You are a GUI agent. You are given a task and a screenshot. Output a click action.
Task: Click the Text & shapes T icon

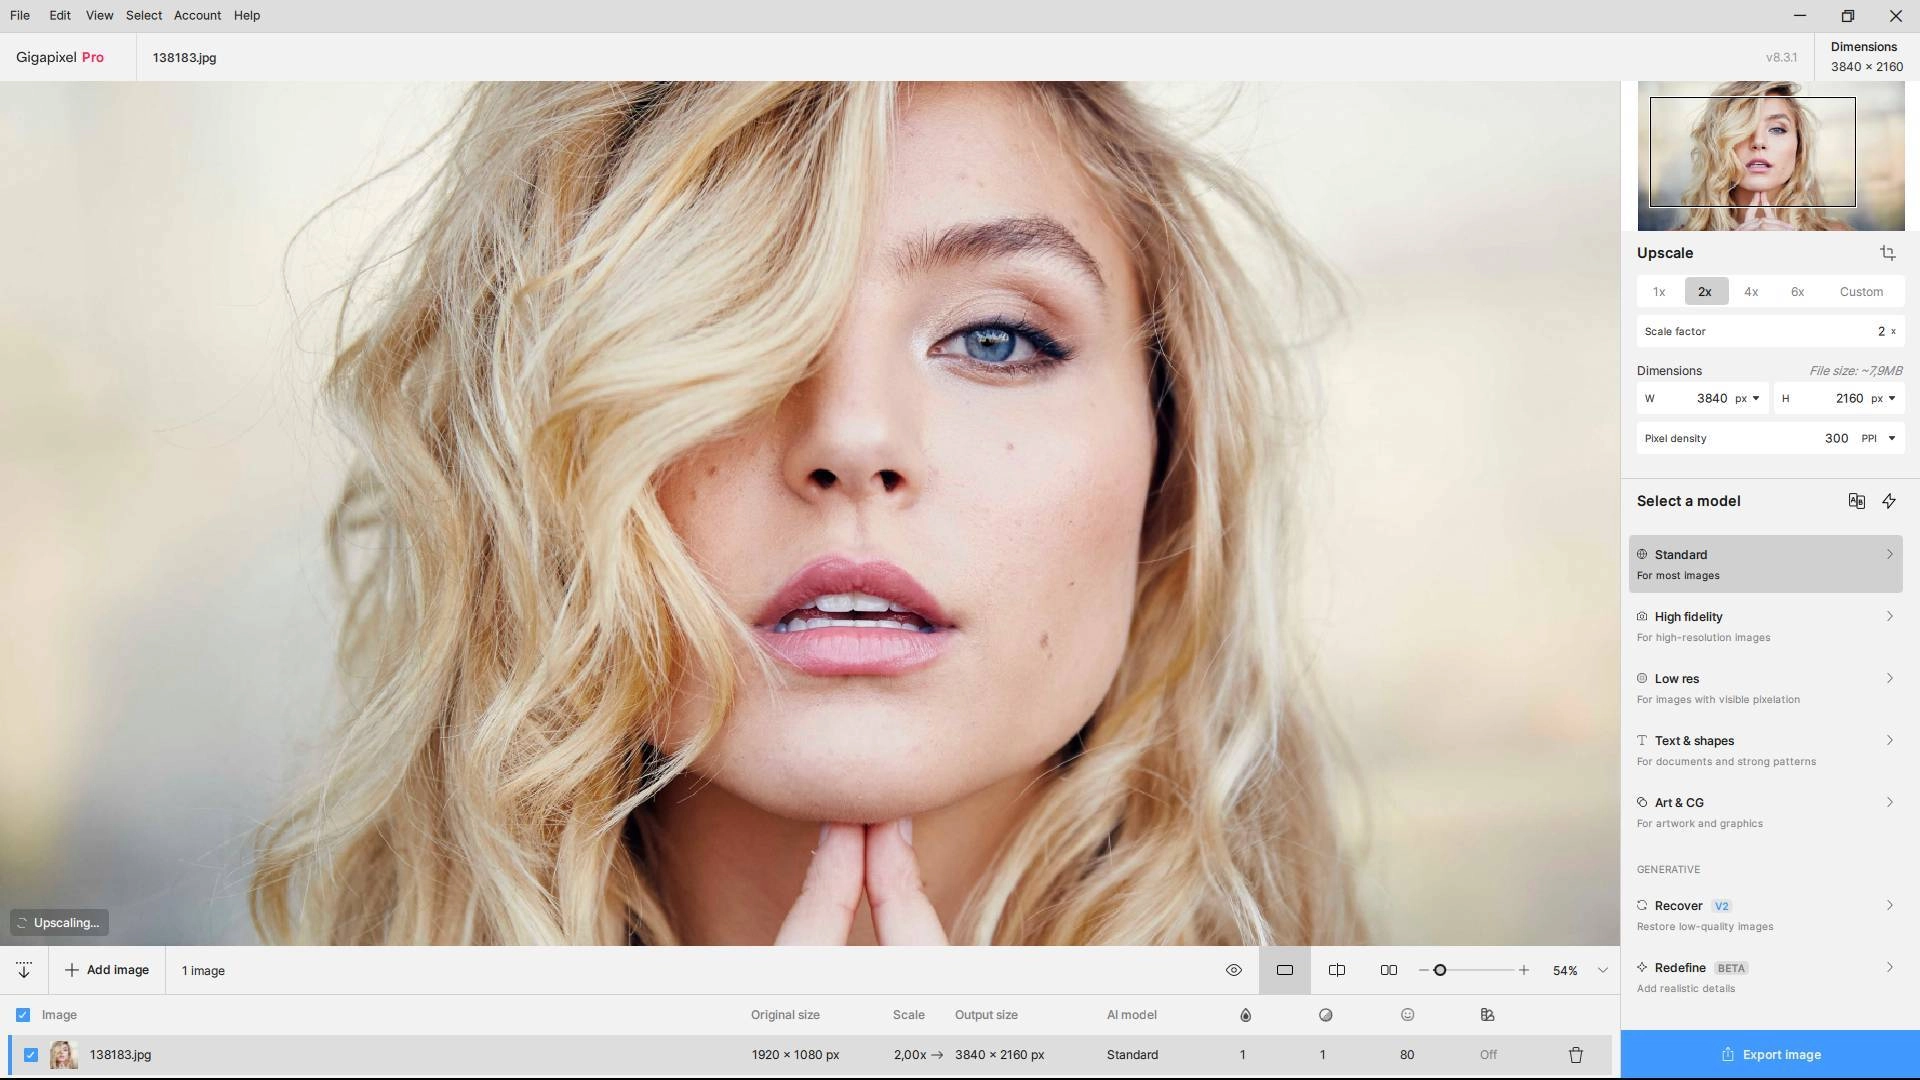tap(1642, 740)
